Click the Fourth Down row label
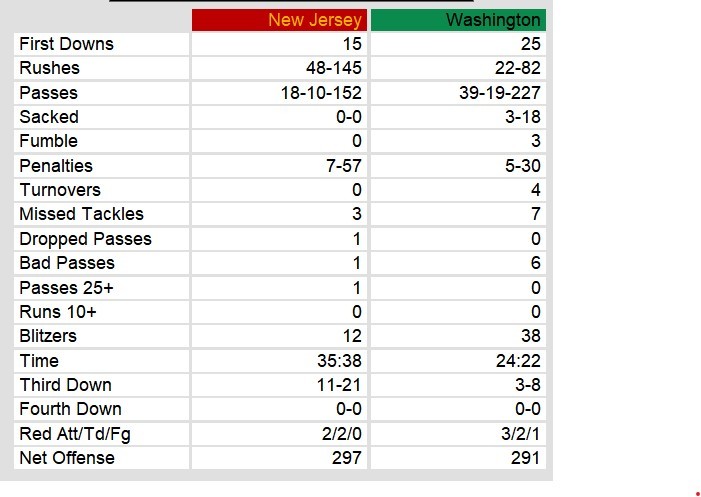This screenshot has width=701, height=497. coord(71,409)
